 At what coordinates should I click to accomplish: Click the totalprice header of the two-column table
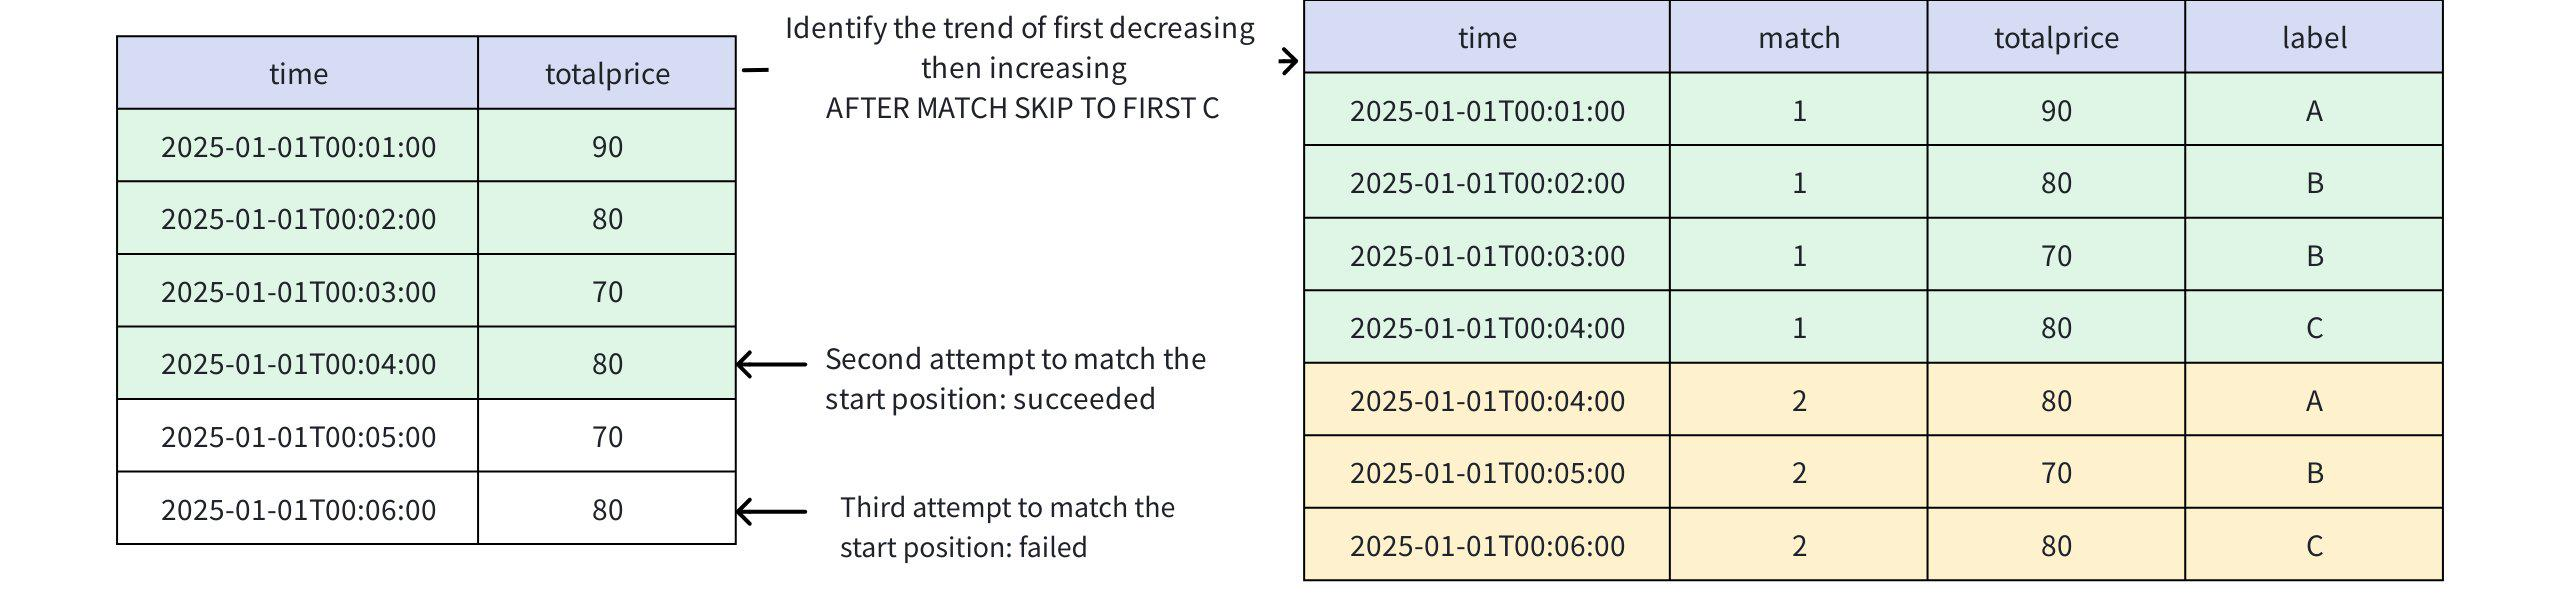(607, 74)
